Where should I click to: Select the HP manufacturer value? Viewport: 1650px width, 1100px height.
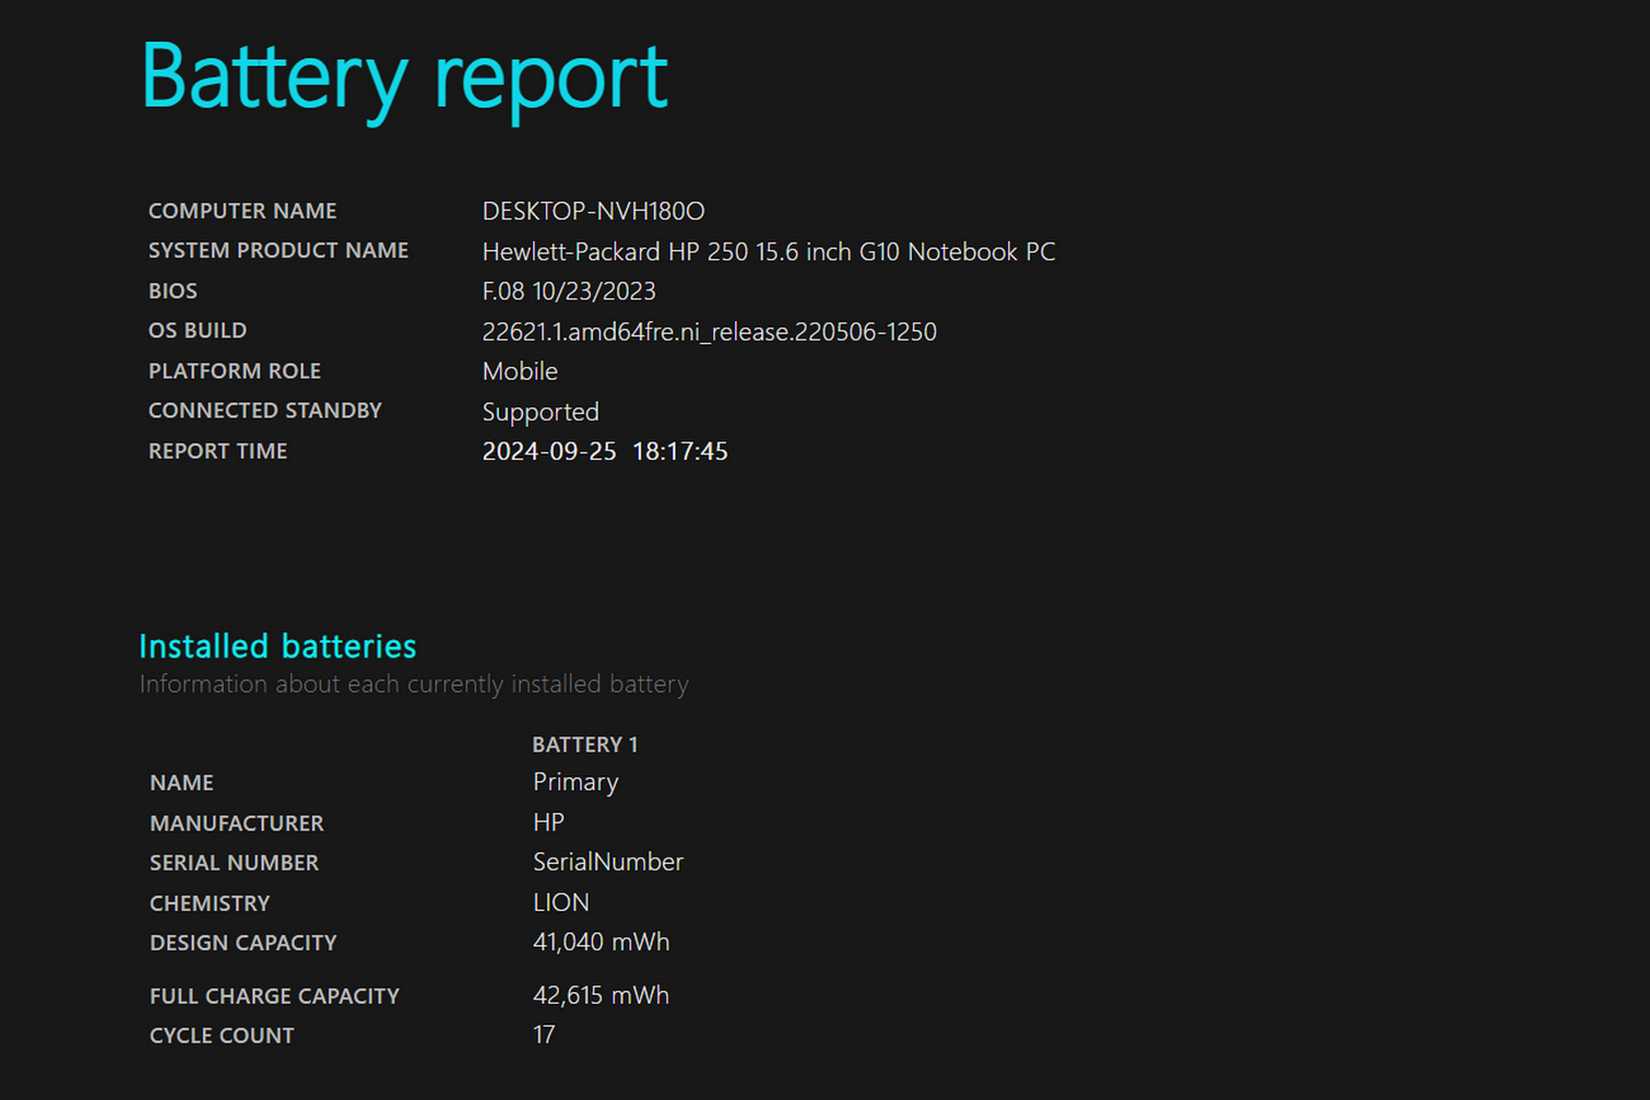click(548, 822)
